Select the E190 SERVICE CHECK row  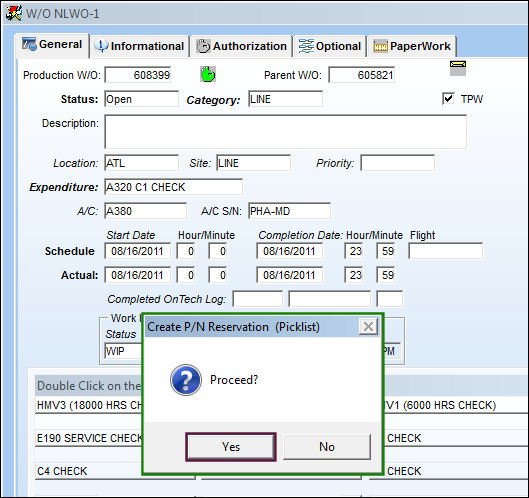[89, 438]
